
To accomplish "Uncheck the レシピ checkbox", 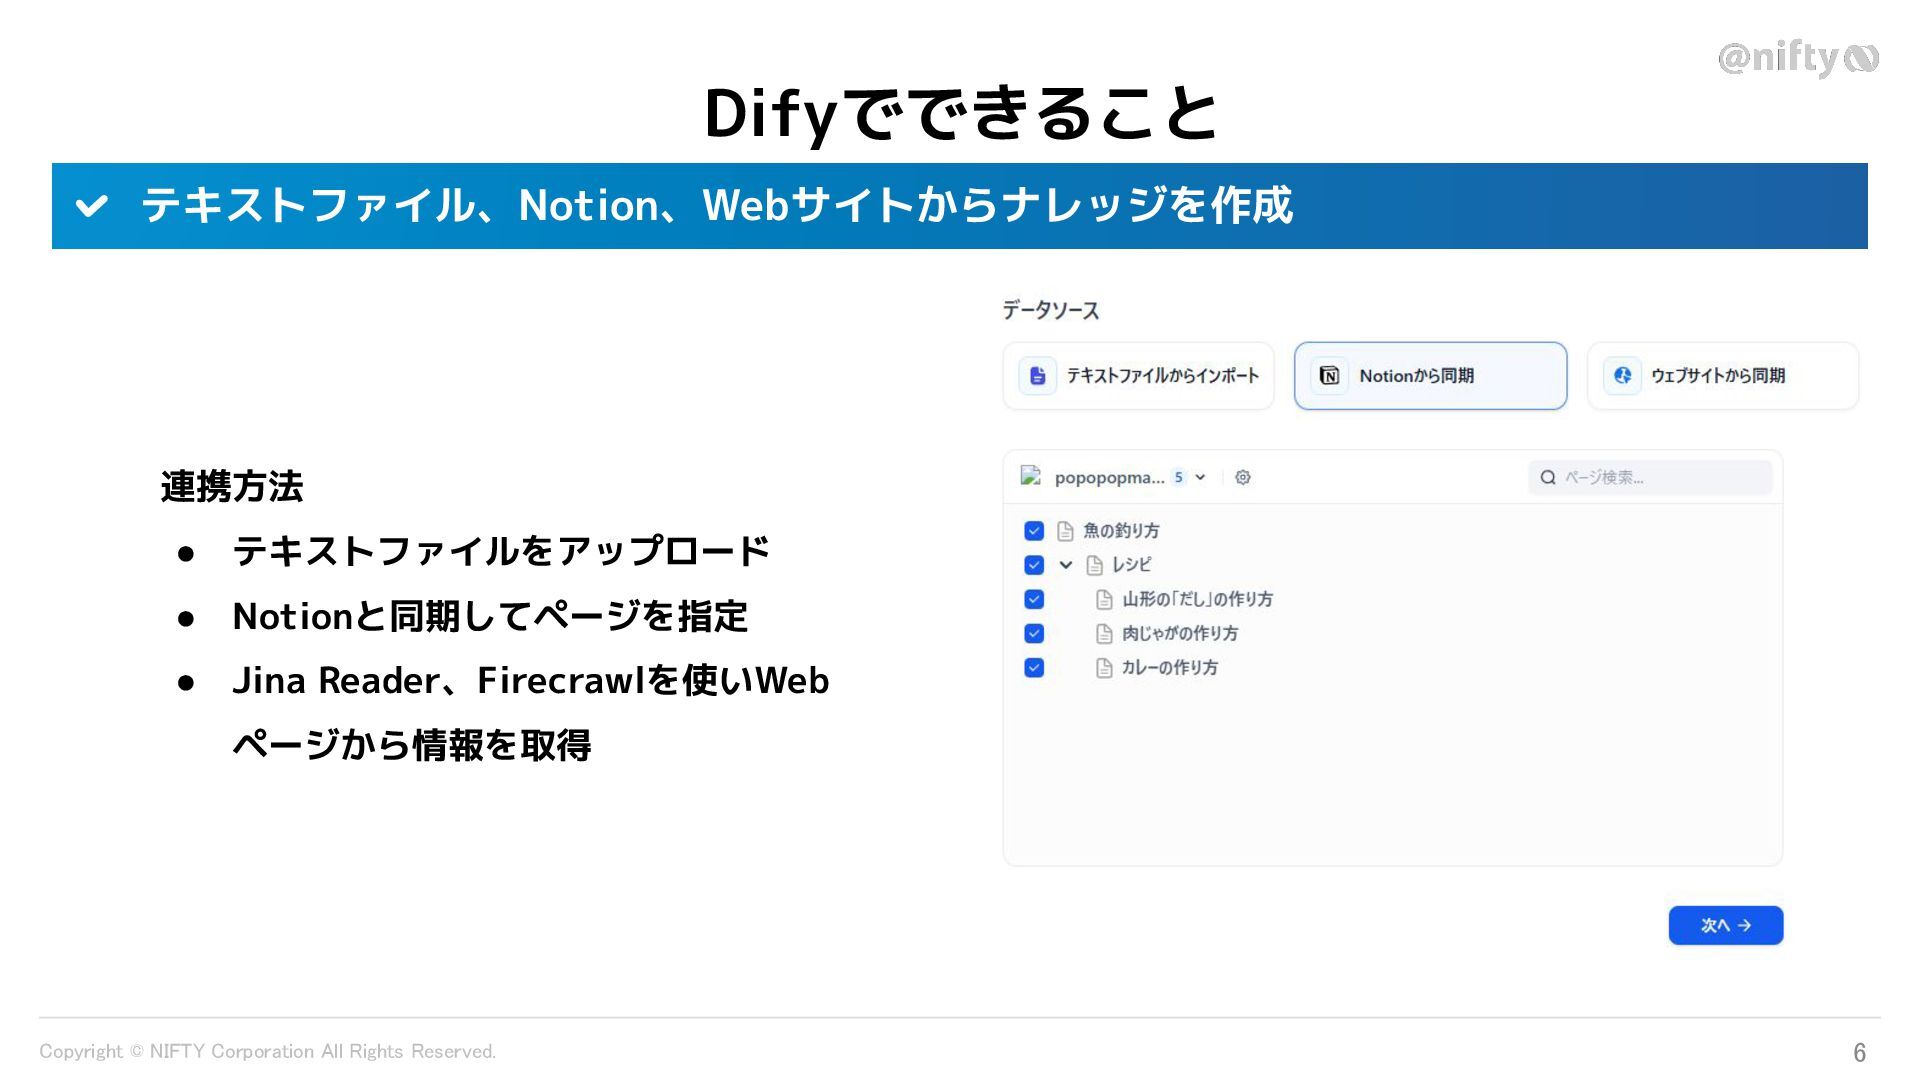I will pos(1034,565).
